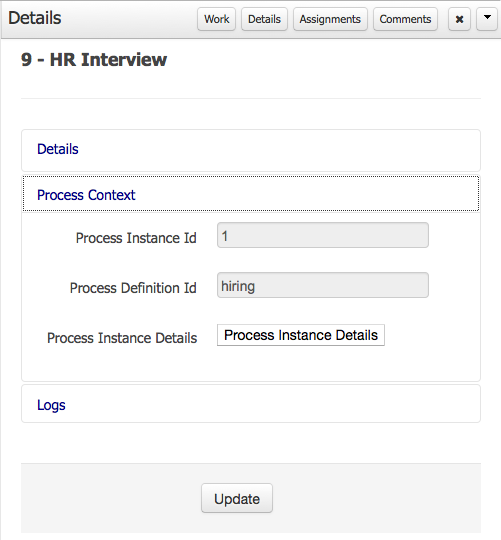
Task: Click the X close icon in header
Action: point(459,19)
